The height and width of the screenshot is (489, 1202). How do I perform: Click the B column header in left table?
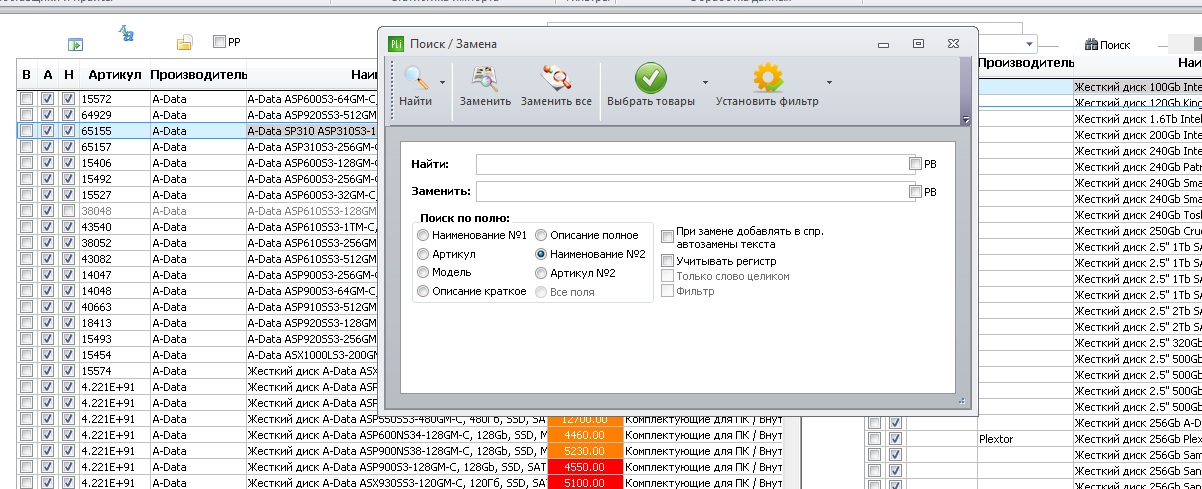tap(26, 75)
